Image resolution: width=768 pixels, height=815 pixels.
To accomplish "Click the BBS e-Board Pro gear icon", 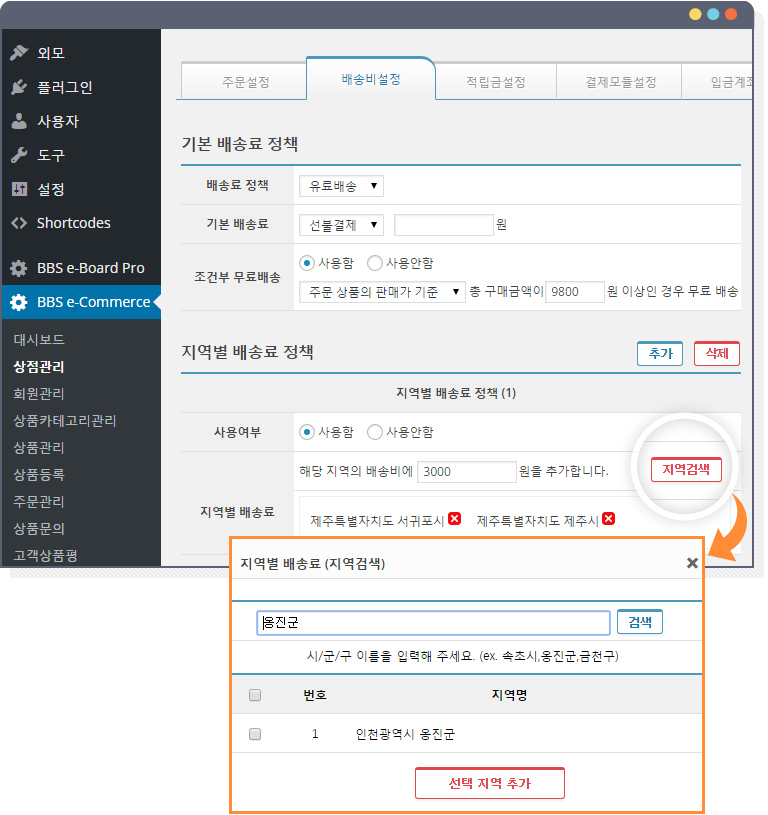I will 19,268.
